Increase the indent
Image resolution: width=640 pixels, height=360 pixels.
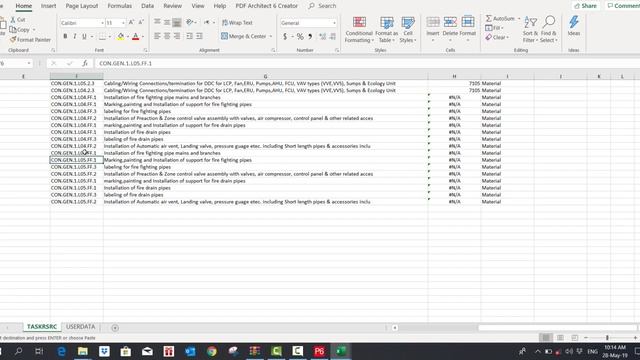tap(199, 36)
